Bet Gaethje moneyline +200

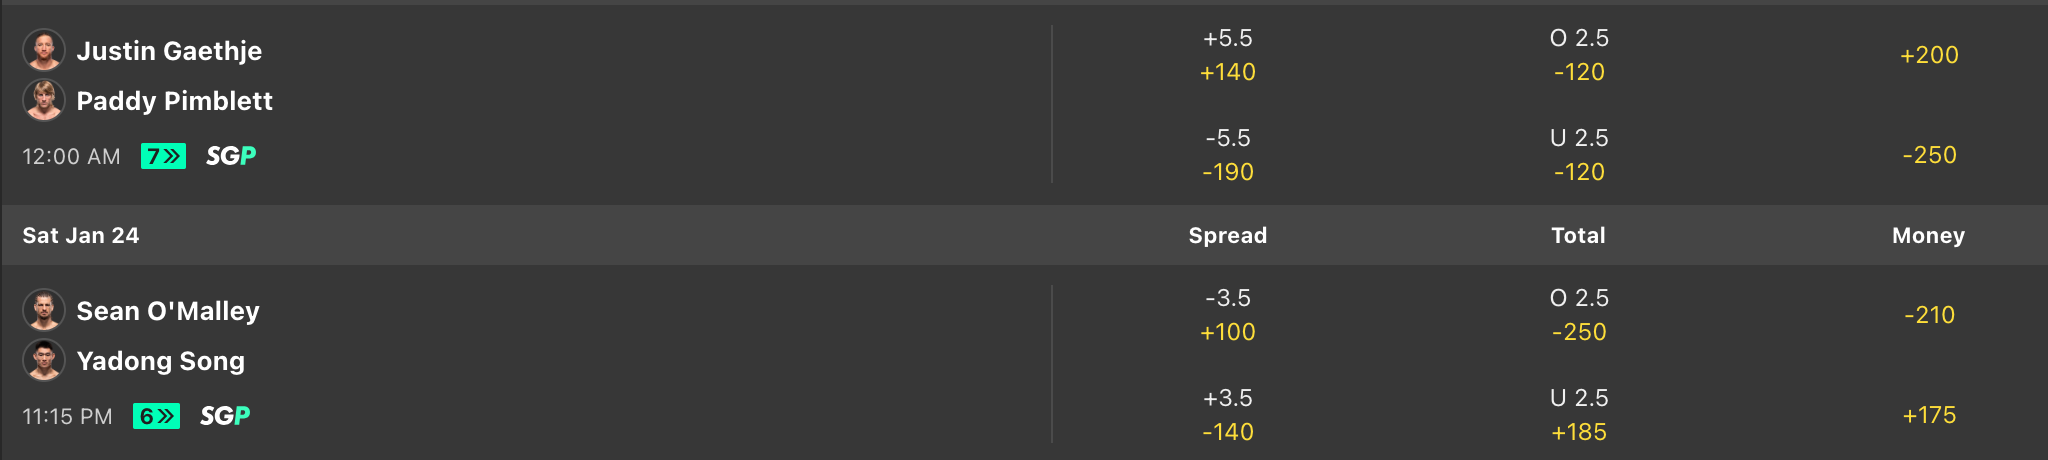pos(1928,55)
